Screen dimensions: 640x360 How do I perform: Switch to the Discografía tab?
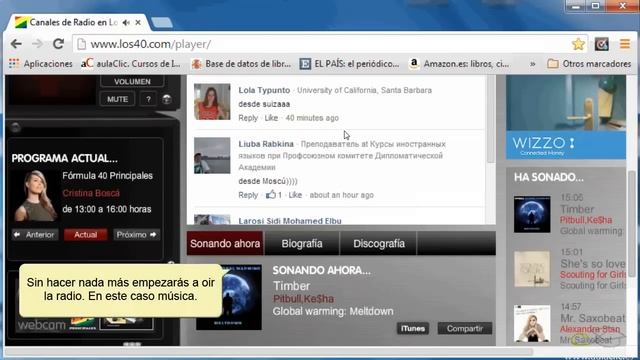coord(379,244)
